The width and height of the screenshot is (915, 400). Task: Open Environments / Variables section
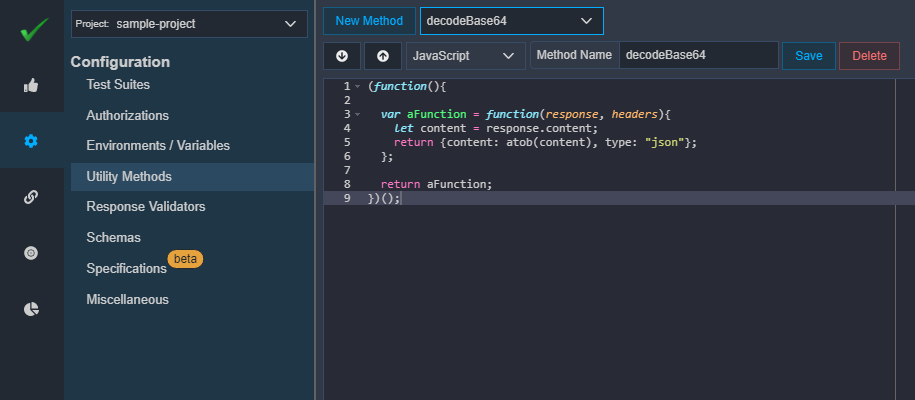pos(158,145)
